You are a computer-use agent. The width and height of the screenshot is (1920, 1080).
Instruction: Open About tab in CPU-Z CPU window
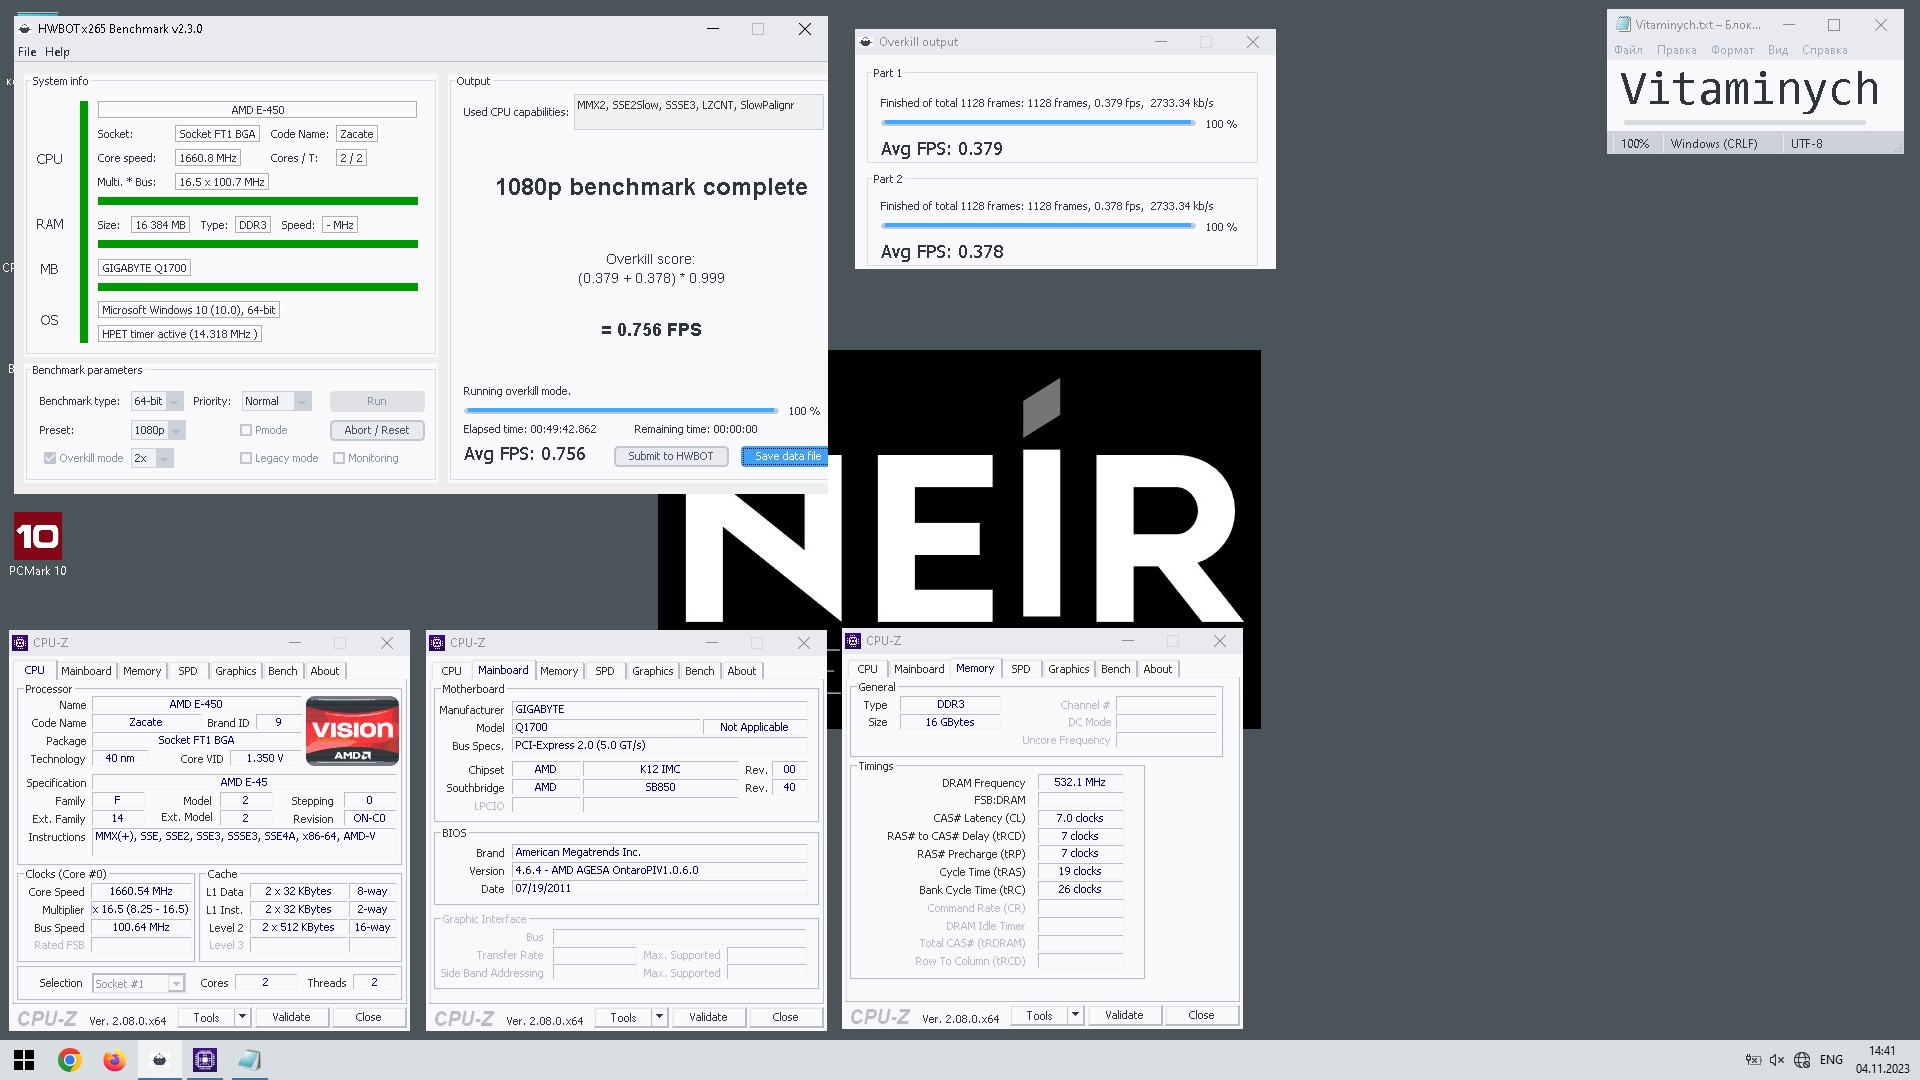pos(324,671)
